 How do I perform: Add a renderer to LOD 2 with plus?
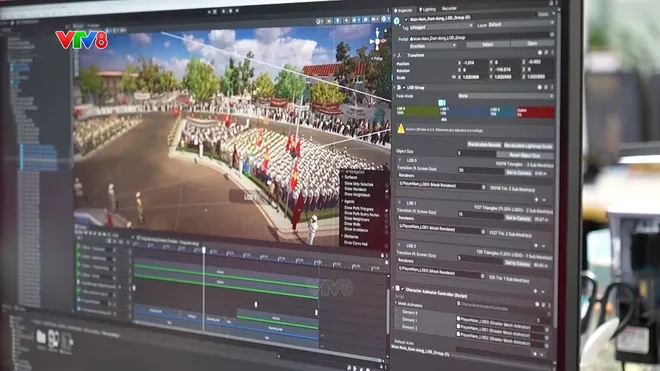click(x=535, y=291)
